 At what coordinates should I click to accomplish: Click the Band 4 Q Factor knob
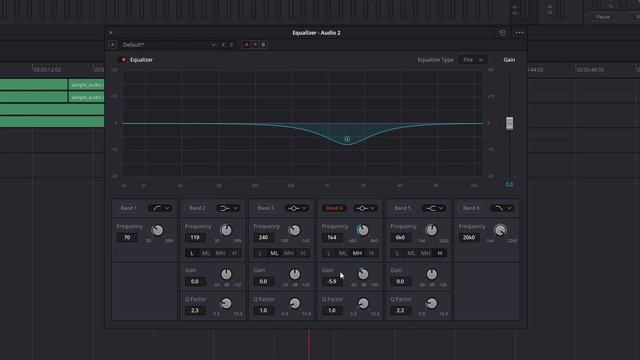363,303
